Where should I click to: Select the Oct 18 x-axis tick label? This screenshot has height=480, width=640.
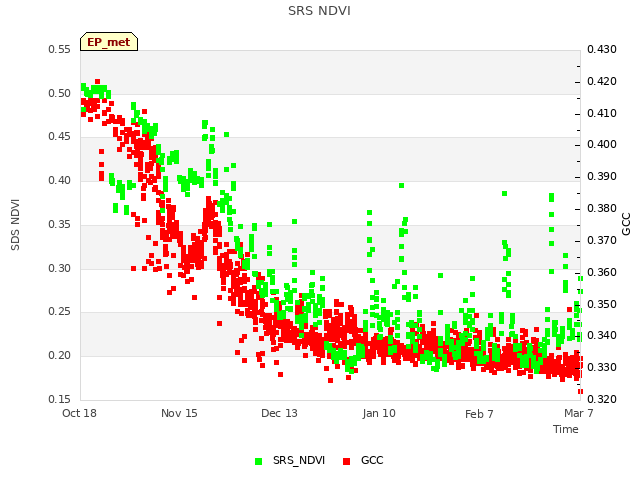click(x=79, y=413)
